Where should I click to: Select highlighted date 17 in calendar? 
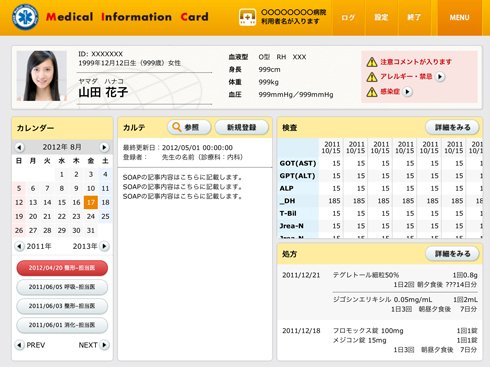pyautogui.click(x=91, y=202)
